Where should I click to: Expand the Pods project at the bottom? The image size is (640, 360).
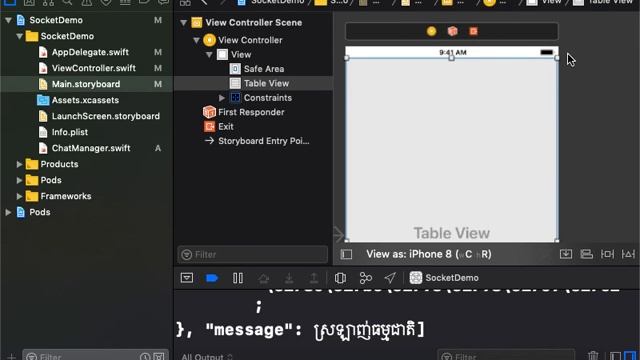[9, 212]
